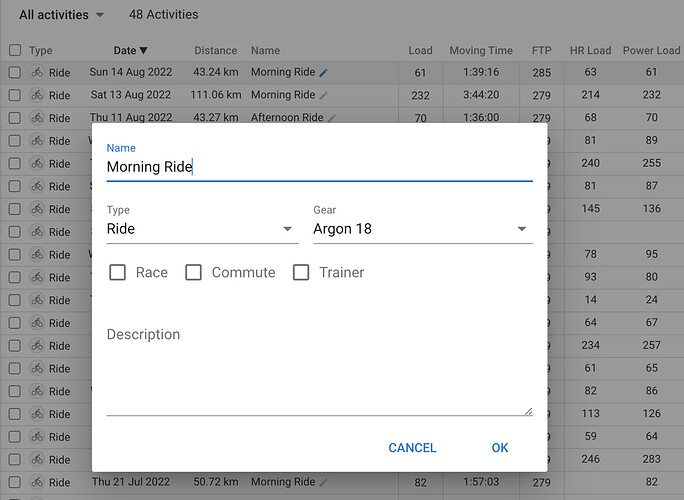Sort by the Load column header
This screenshot has width=684, height=500.
pos(420,51)
